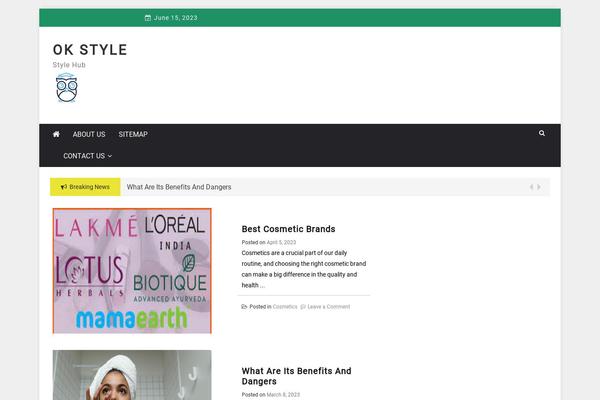This screenshot has height=400, width=600.
Task: Click the megaphone icon in Breaking News
Action: tap(64, 187)
